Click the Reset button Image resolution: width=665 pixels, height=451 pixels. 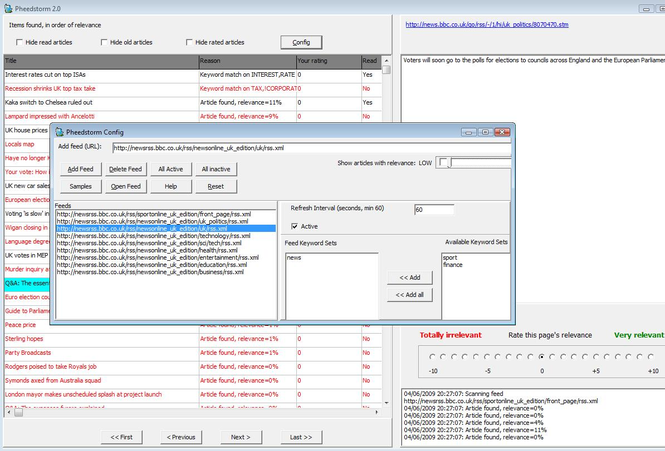216,186
